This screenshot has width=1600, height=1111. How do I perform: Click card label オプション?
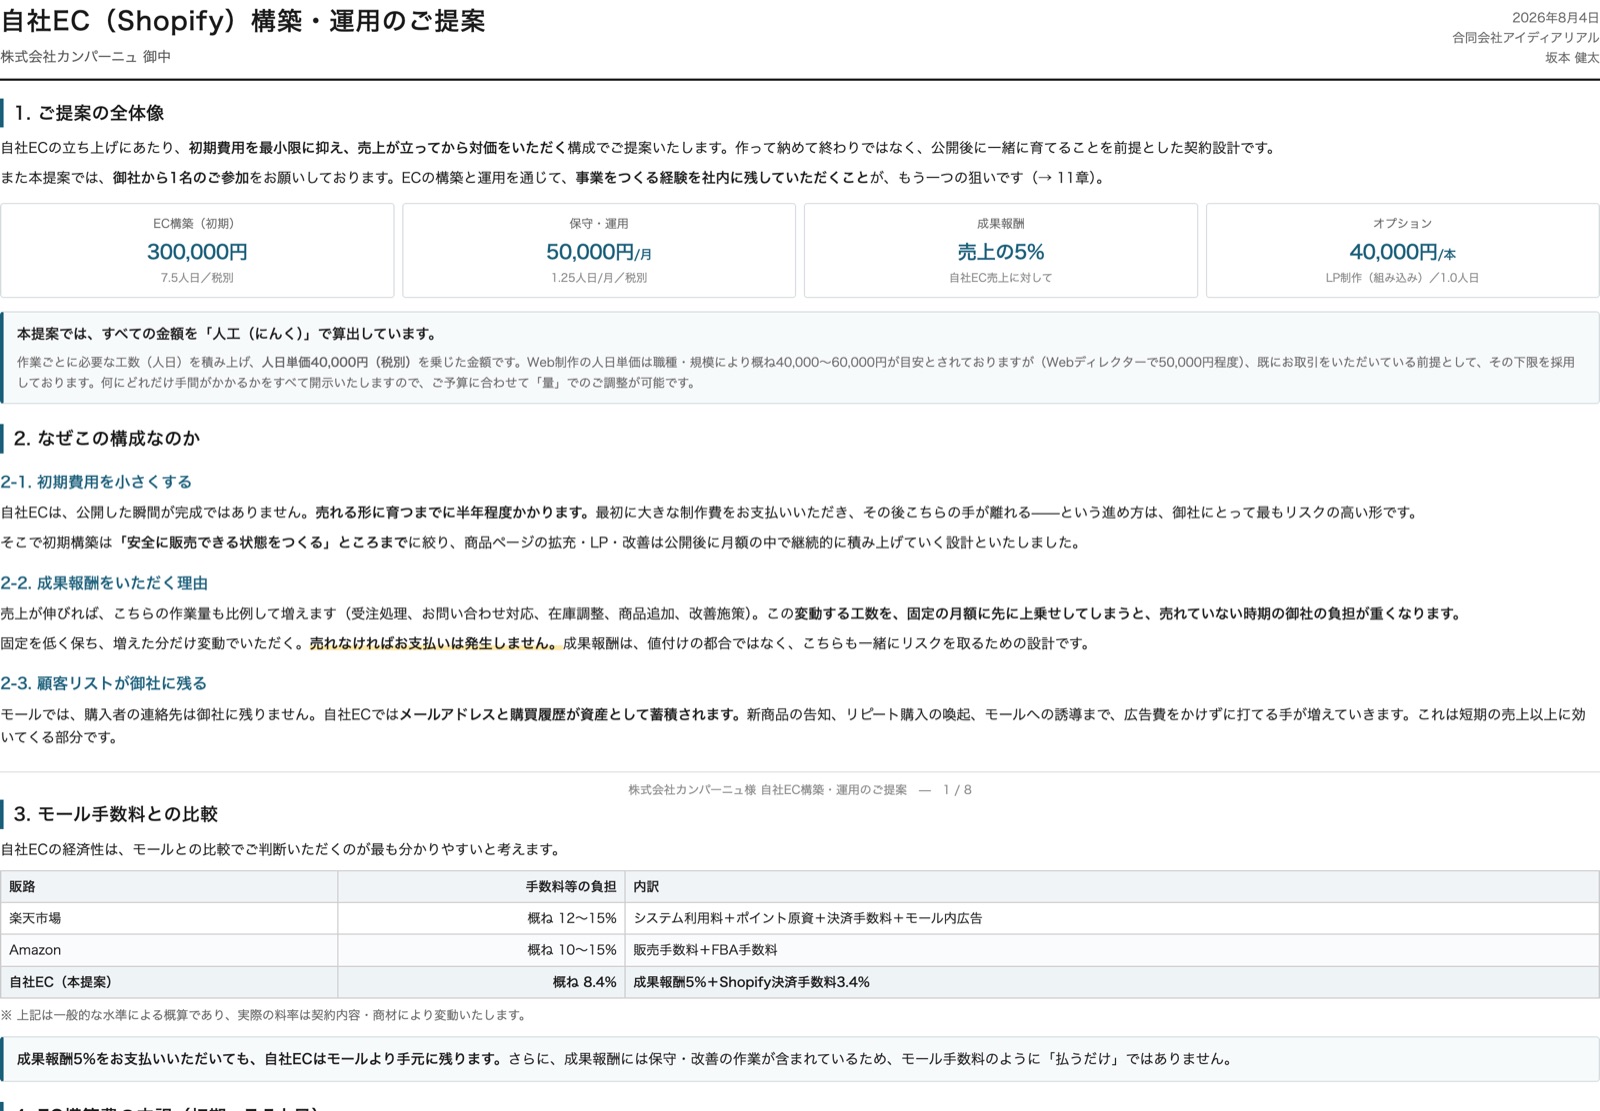click(1402, 224)
